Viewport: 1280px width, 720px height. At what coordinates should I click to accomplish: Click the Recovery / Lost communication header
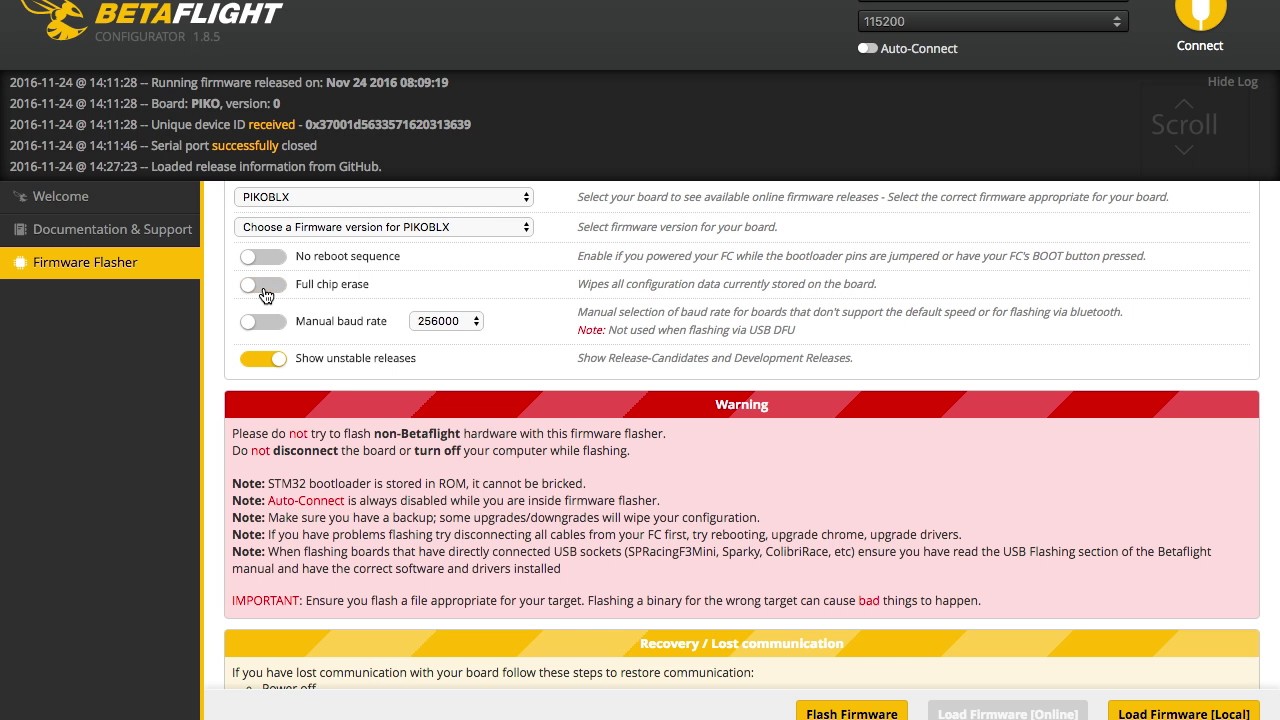[742, 644]
